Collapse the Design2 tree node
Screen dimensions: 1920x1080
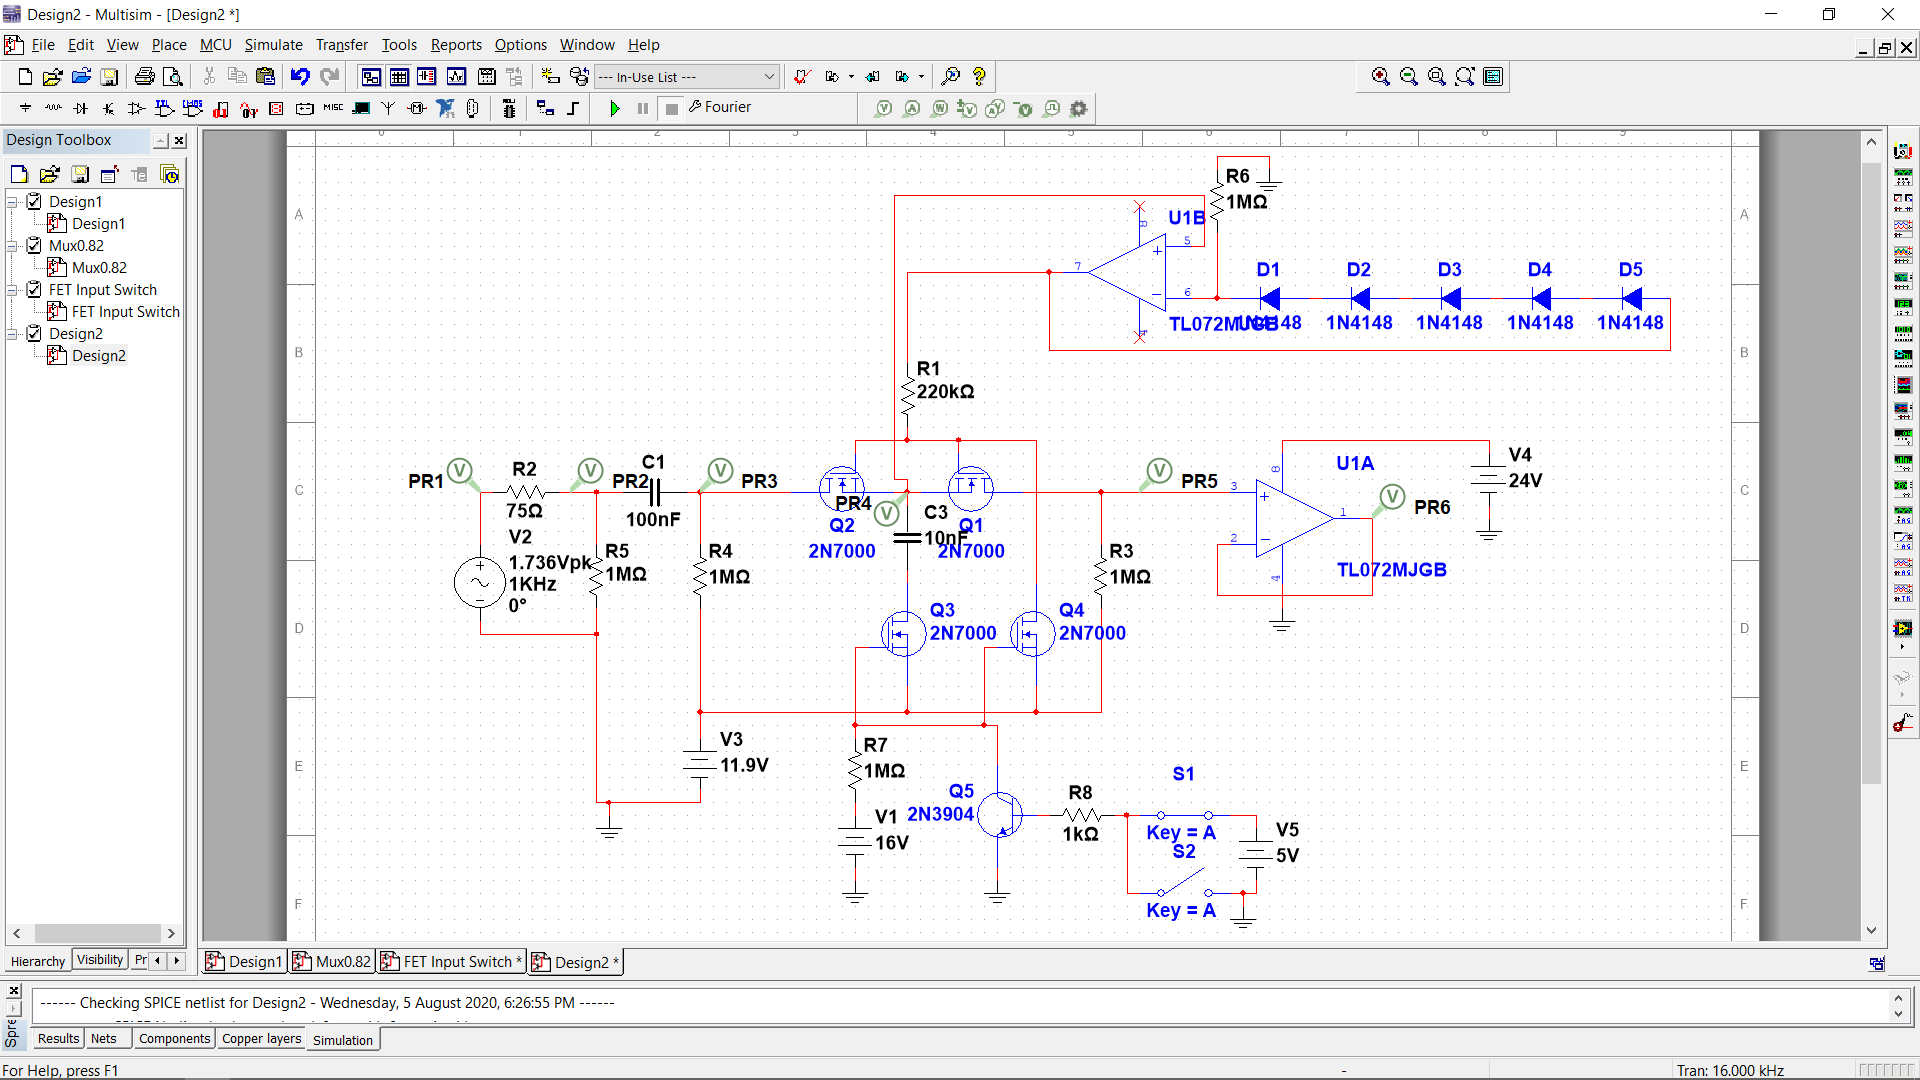[13, 334]
